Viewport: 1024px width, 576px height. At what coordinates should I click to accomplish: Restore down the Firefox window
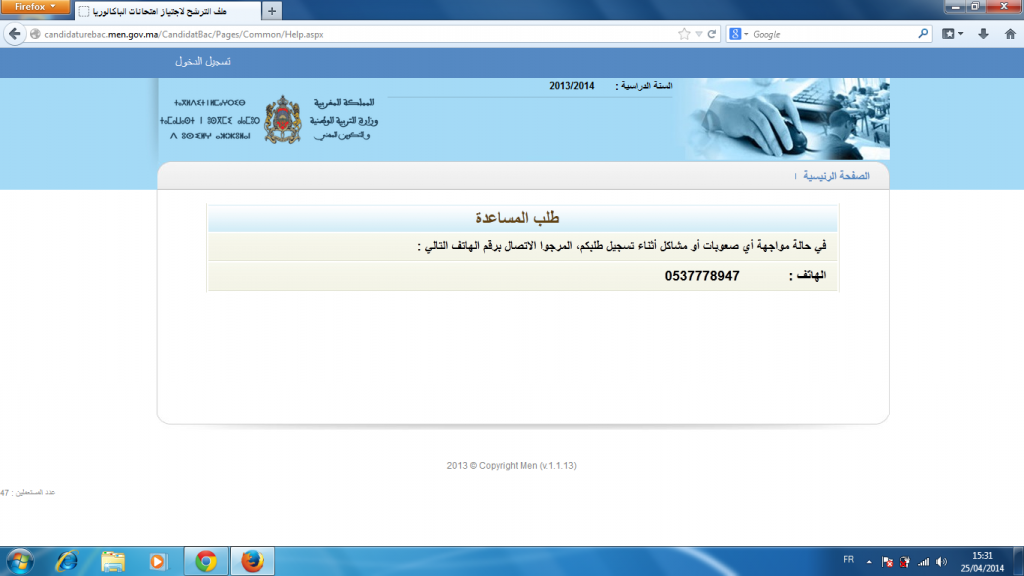point(975,7)
